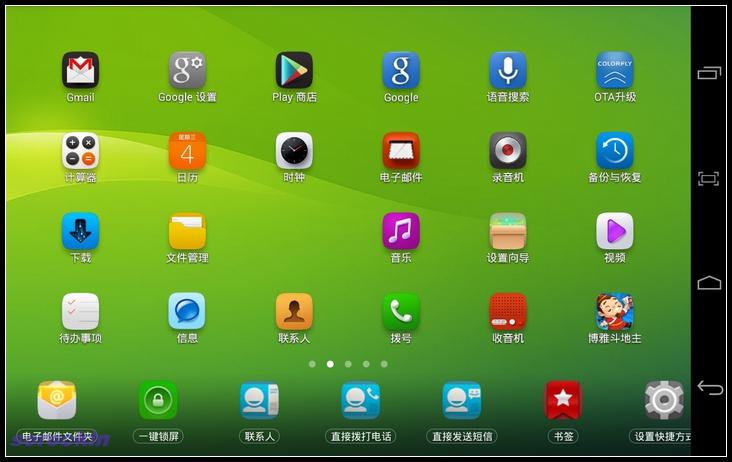This screenshot has height=462, width=732.
Task: Go to fourth home page dot
Action: coord(366,364)
